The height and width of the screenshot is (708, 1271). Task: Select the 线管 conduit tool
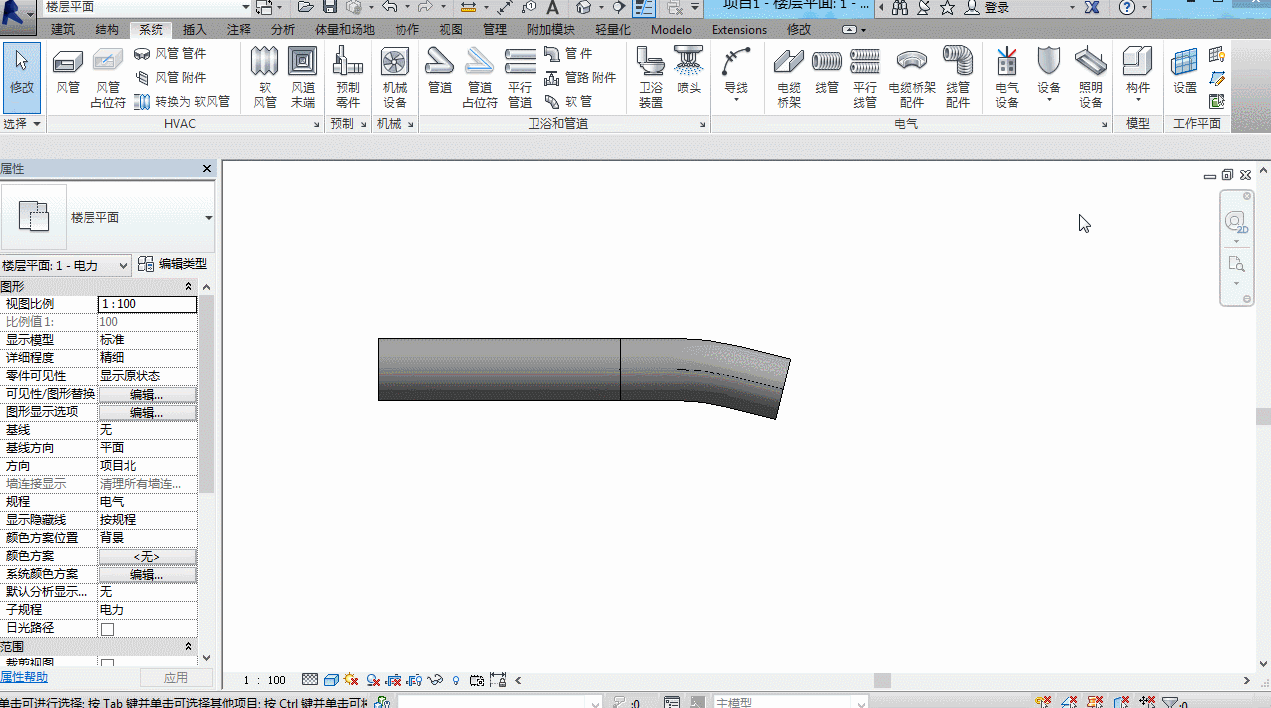pyautogui.click(x=827, y=72)
